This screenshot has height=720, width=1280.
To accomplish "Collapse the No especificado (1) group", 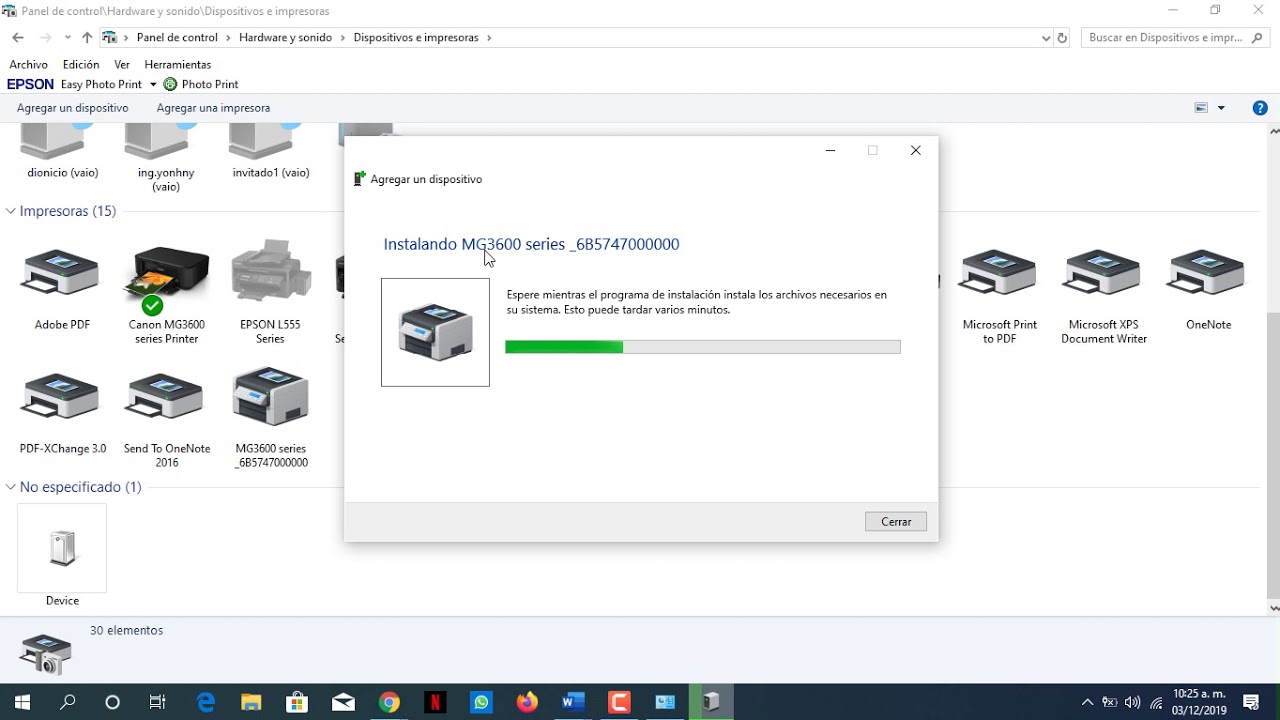I will point(11,487).
